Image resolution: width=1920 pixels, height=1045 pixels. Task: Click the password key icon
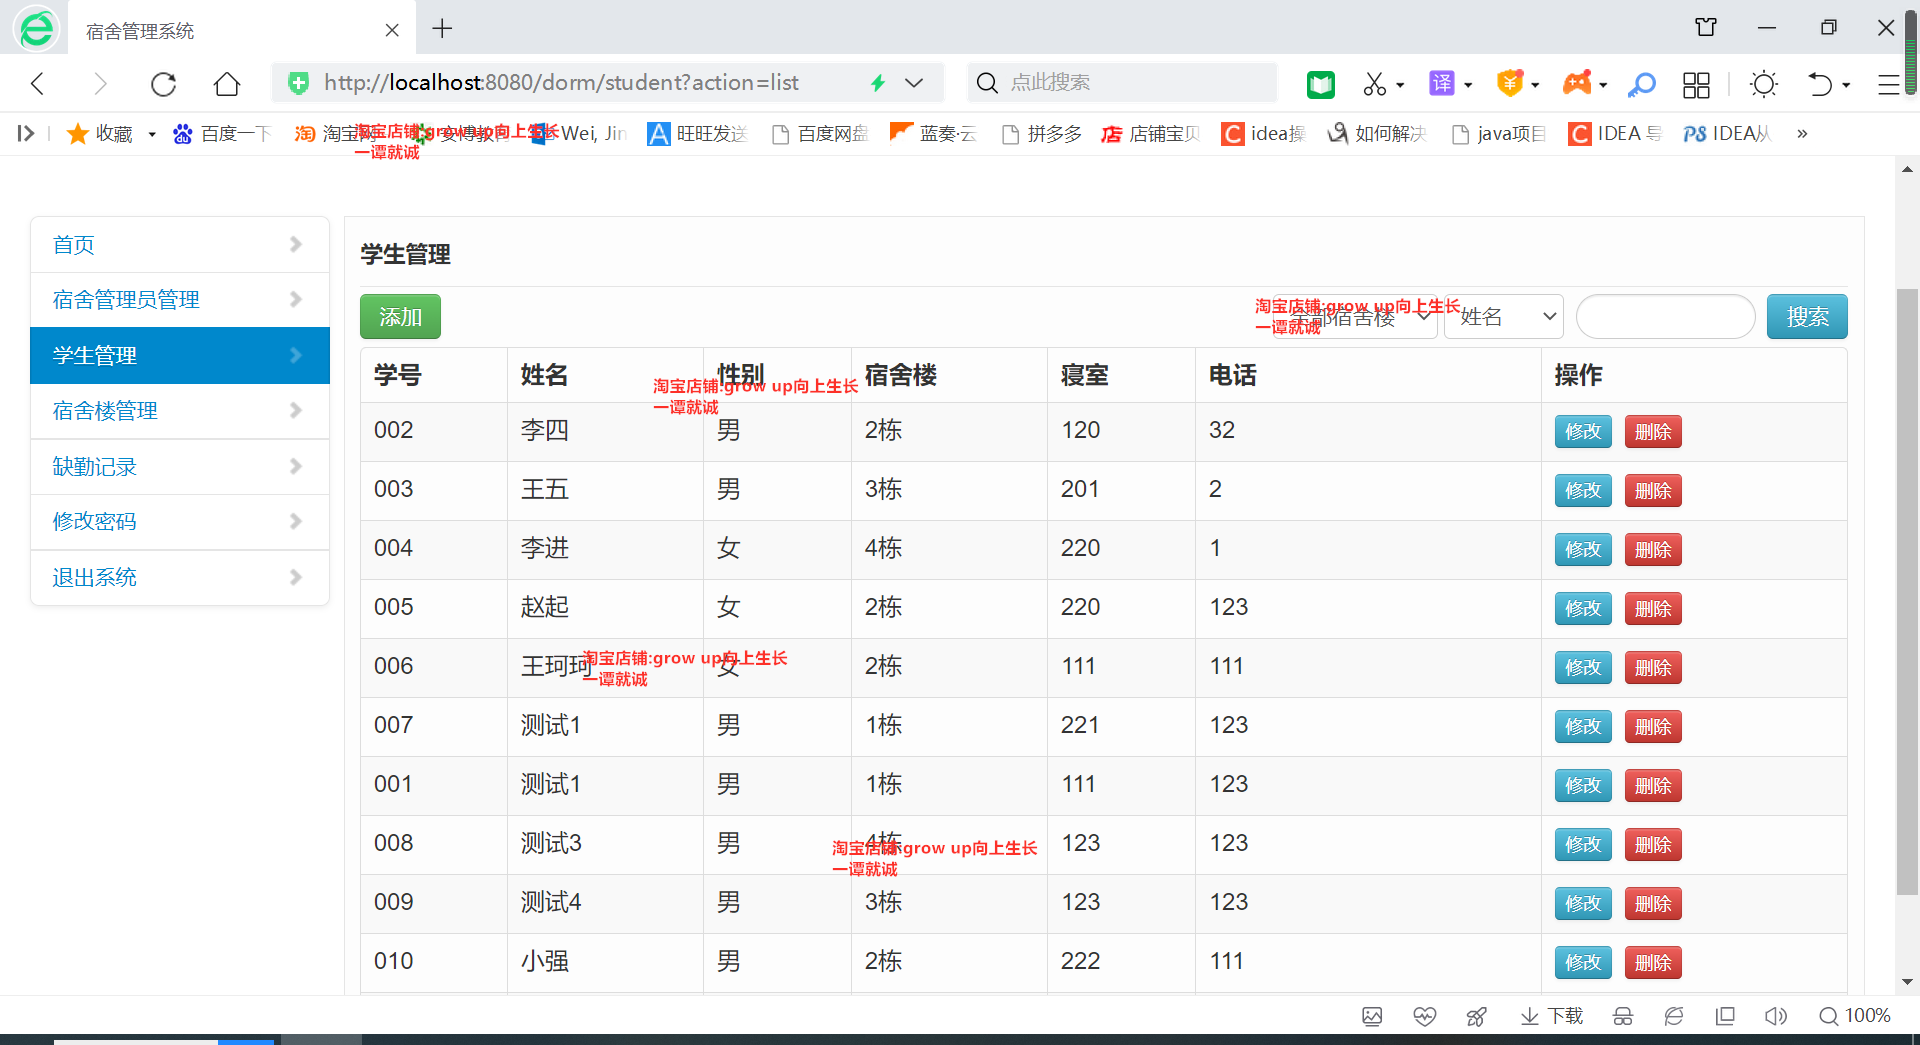[x=1641, y=85]
